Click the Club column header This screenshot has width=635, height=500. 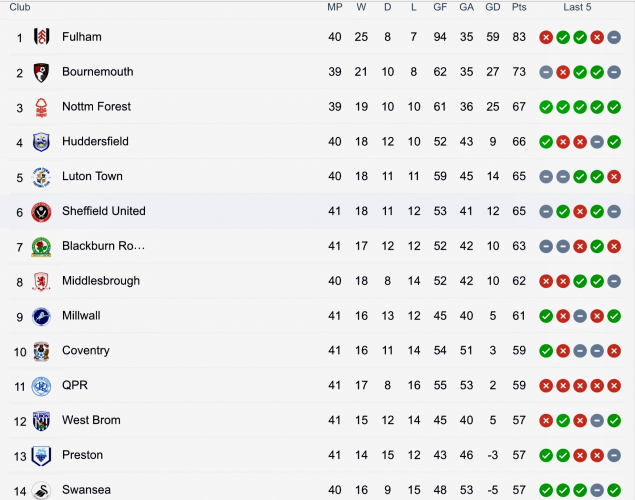(20, 7)
